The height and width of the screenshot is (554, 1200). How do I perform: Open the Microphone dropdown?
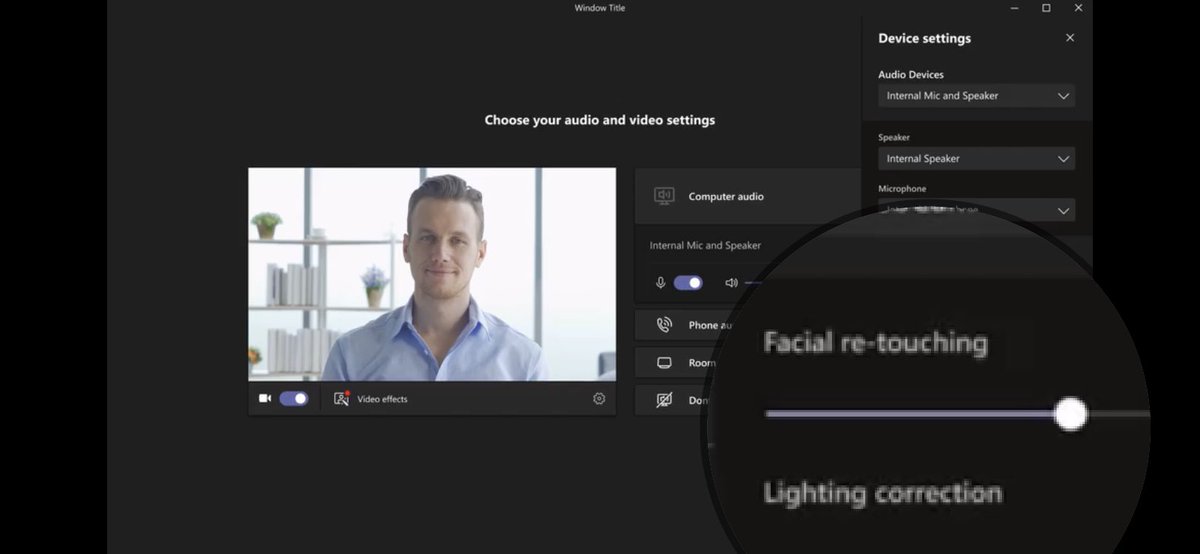(976, 210)
